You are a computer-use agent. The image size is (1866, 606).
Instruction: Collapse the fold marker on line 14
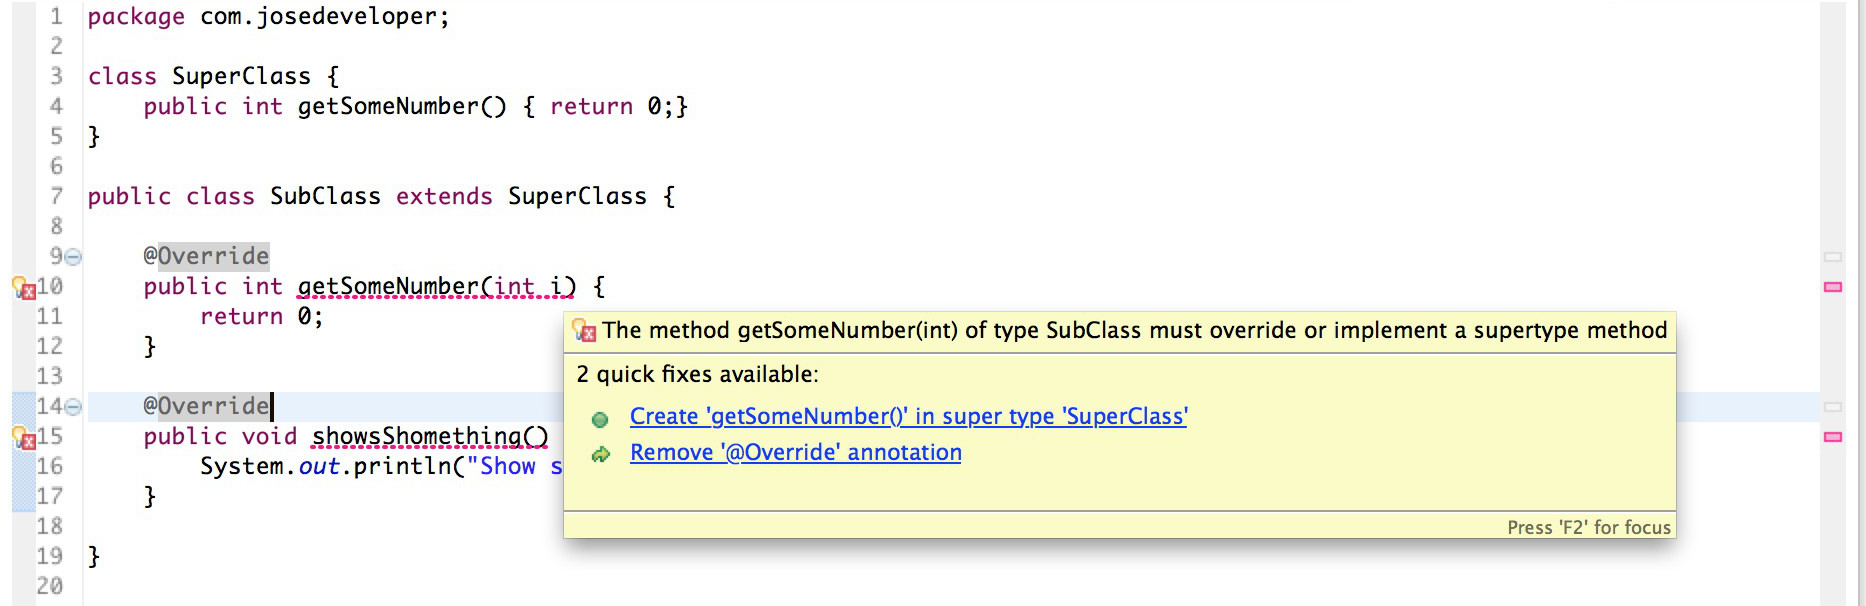[x=73, y=407]
